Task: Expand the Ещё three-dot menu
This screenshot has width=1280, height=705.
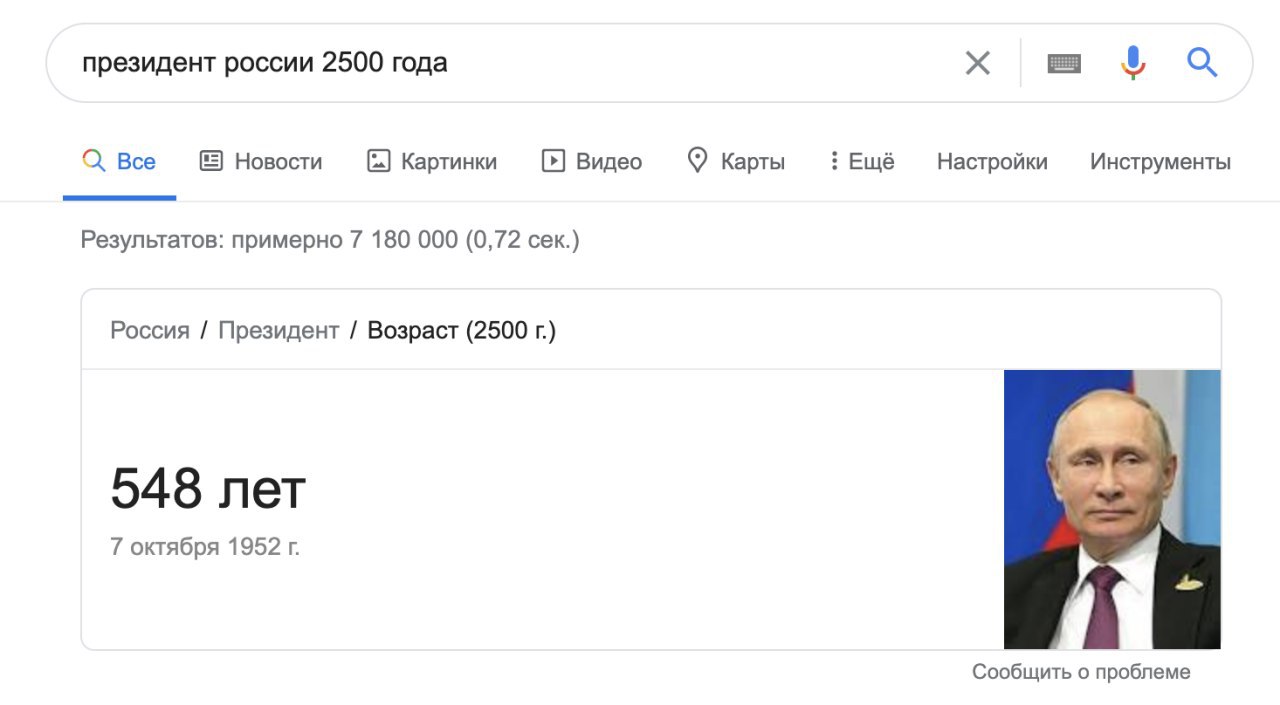Action: [834, 161]
